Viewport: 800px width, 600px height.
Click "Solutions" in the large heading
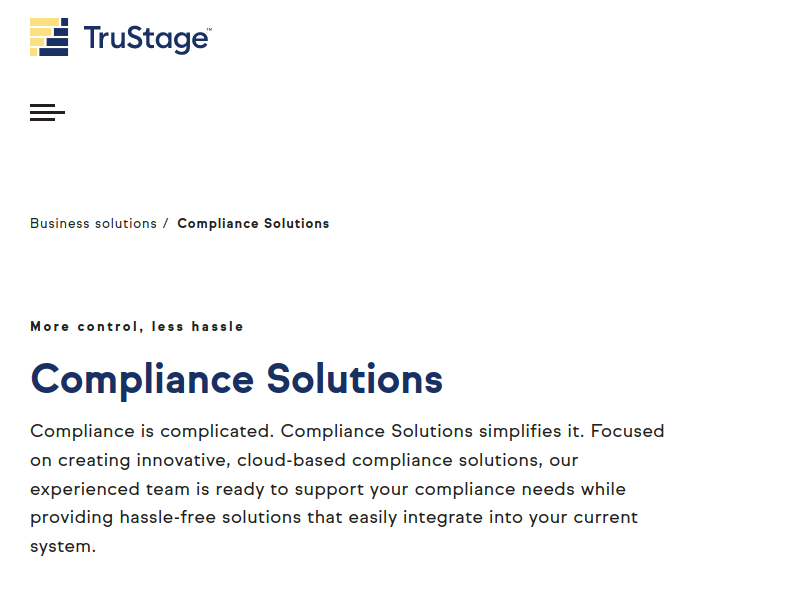[355, 379]
